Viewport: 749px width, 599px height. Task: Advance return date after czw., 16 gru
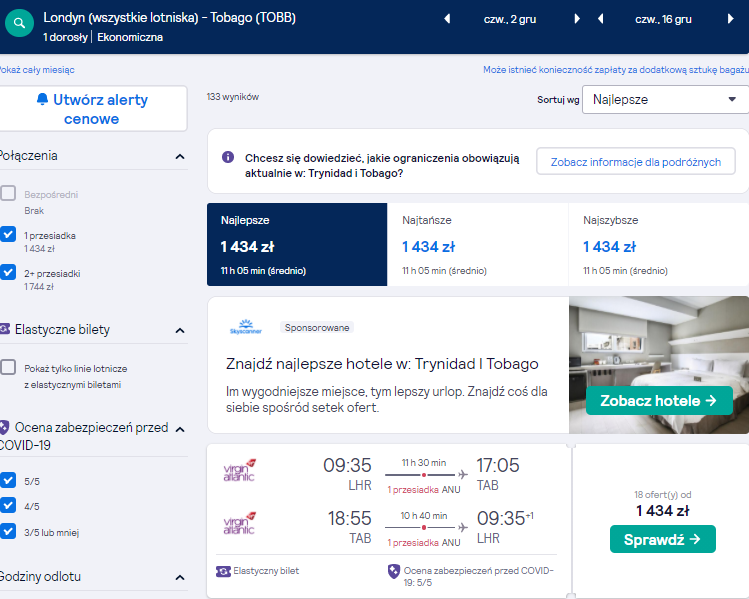pos(730,19)
